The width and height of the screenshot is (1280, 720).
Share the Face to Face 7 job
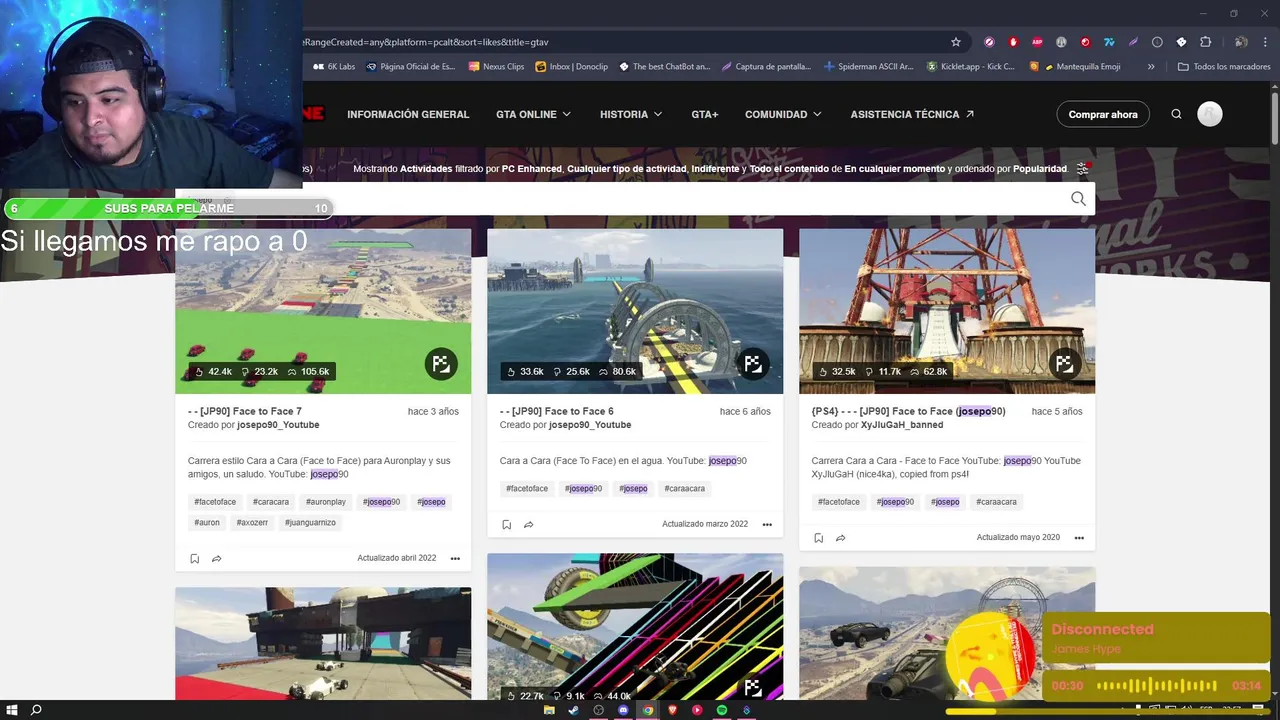click(216, 559)
